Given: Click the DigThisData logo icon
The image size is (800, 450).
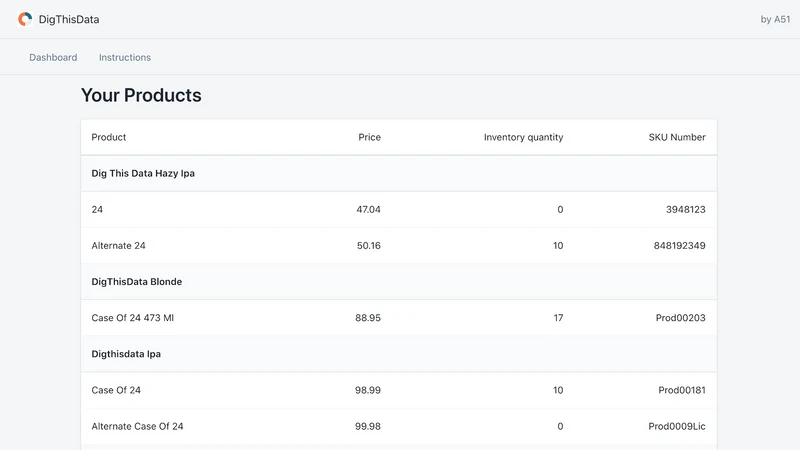Looking at the screenshot, I should coord(25,19).
